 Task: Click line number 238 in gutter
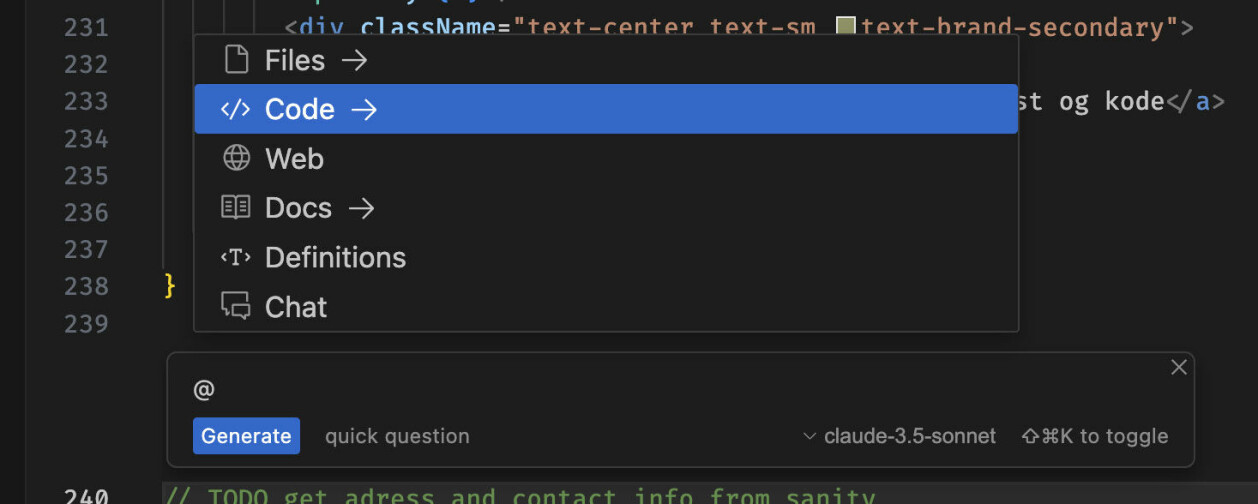(86, 286)
